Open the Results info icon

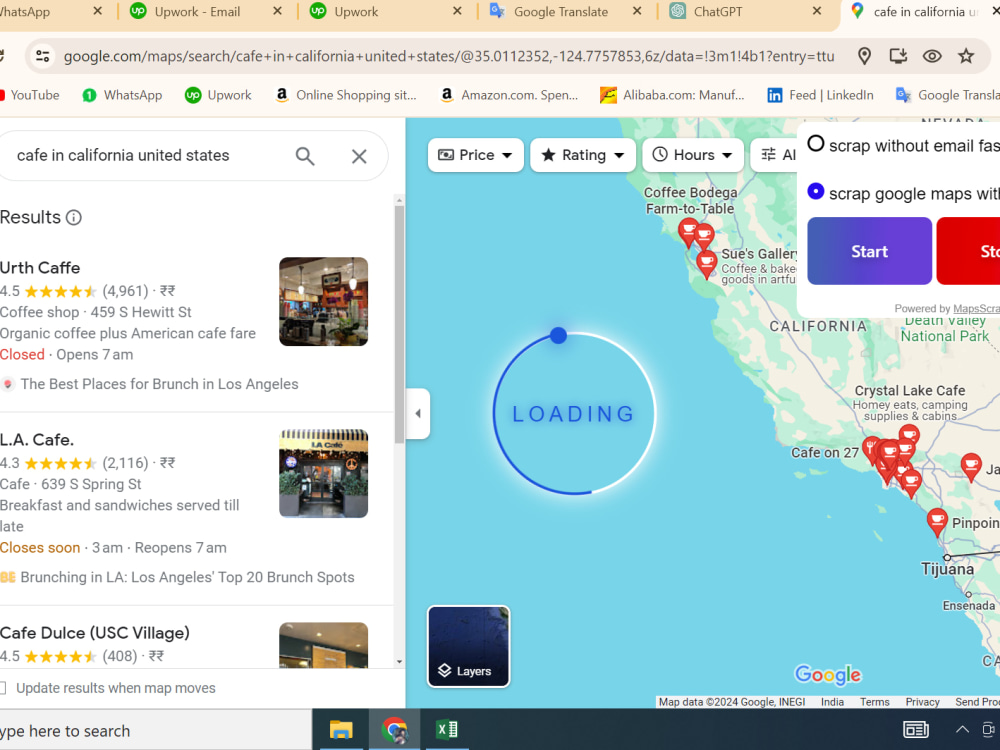74,217
